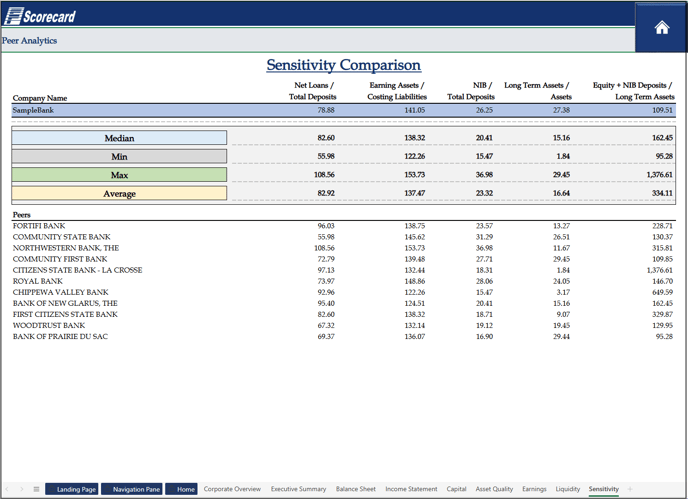
Task: Click the Peer Analytics label
Action: coord(29,40)
